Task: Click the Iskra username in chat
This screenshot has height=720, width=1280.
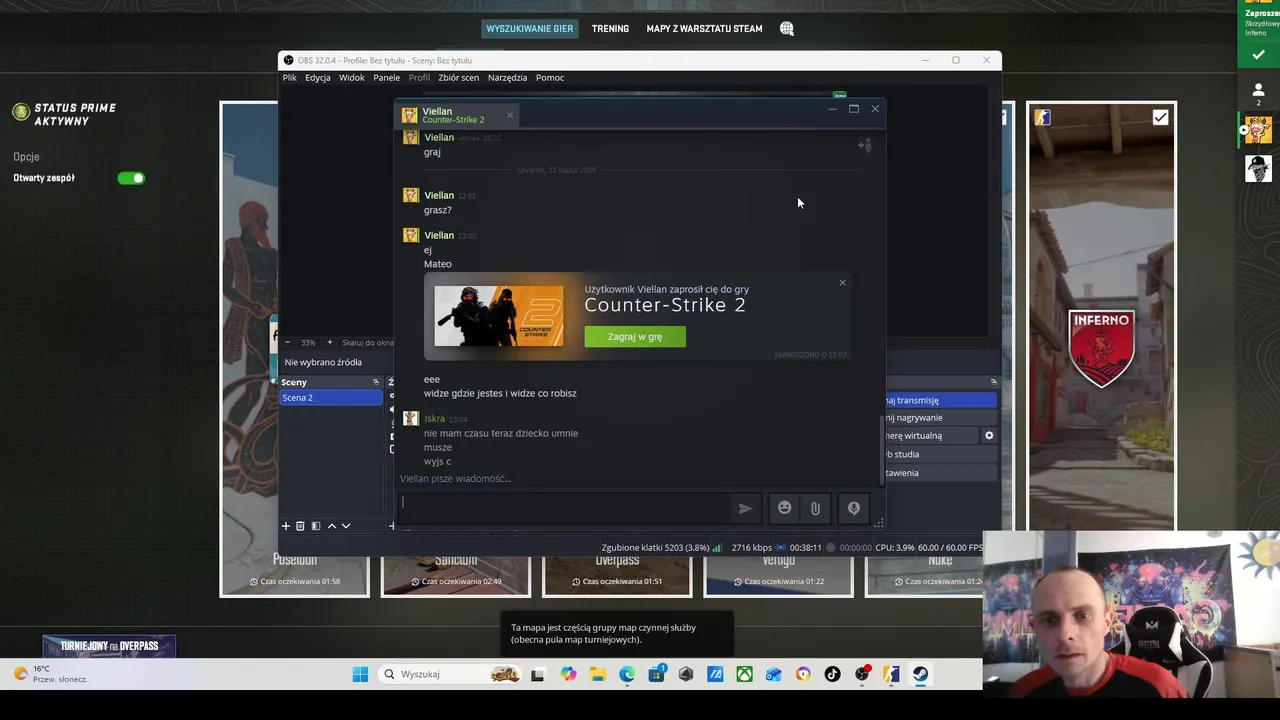Action: (434, 419)
